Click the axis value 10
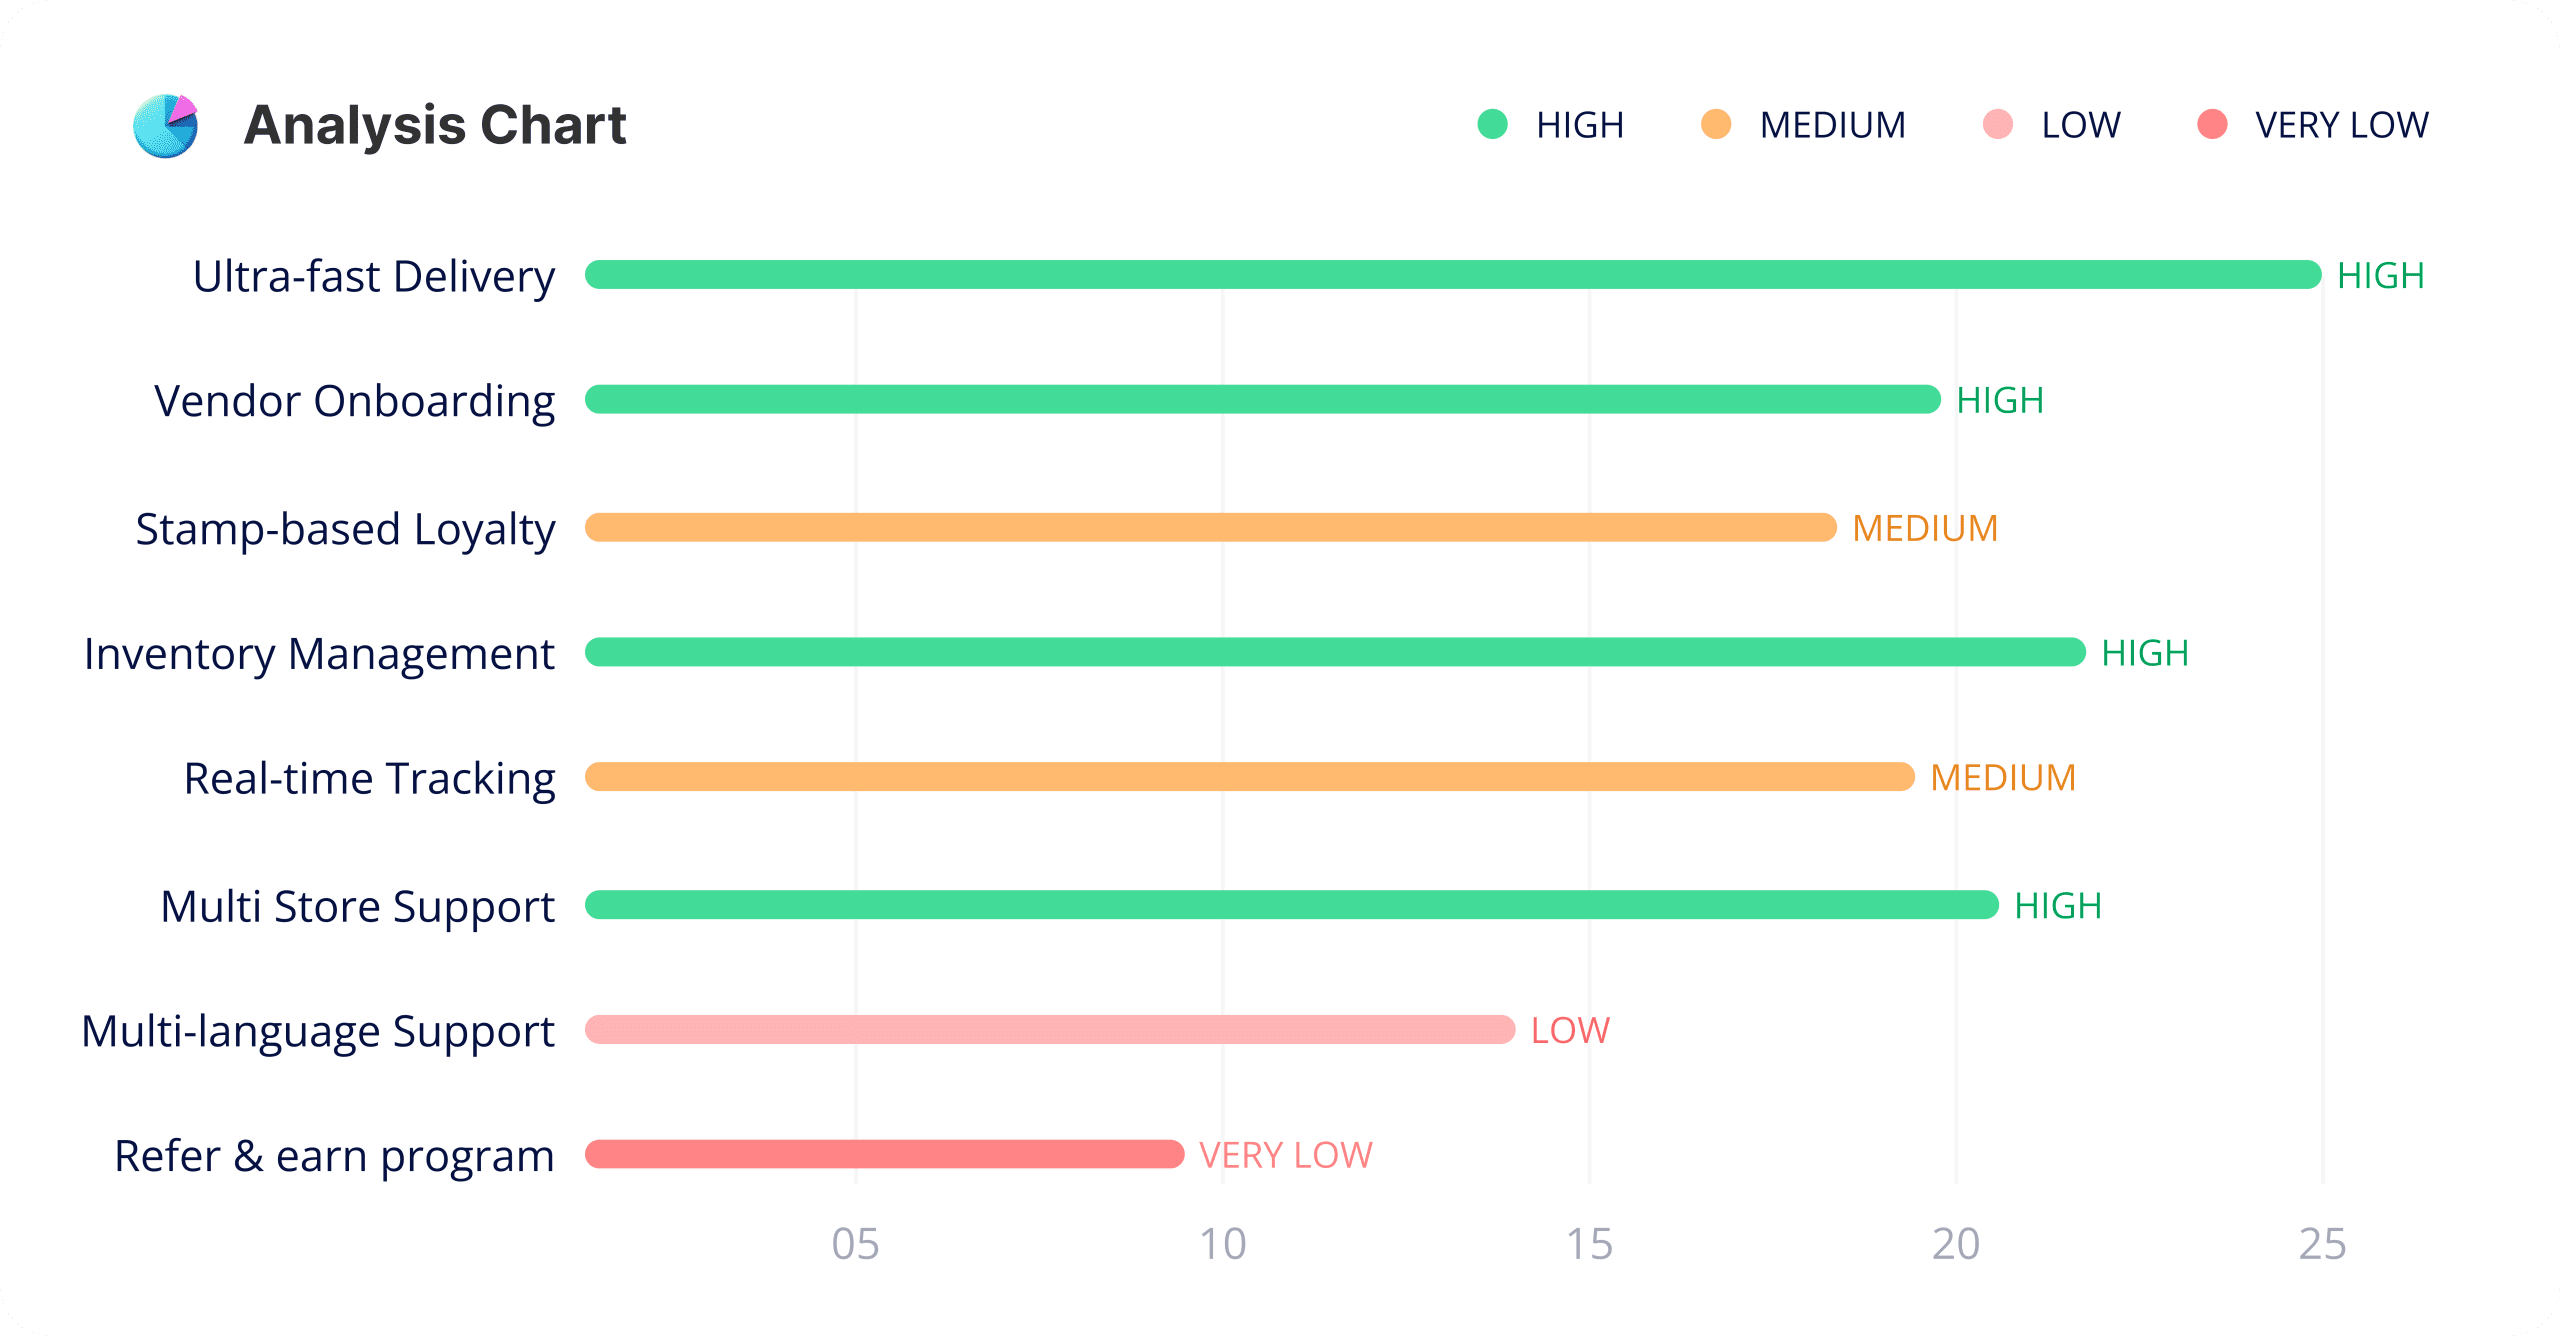The image size is (2560, 1336). tap(1222, 1244)
